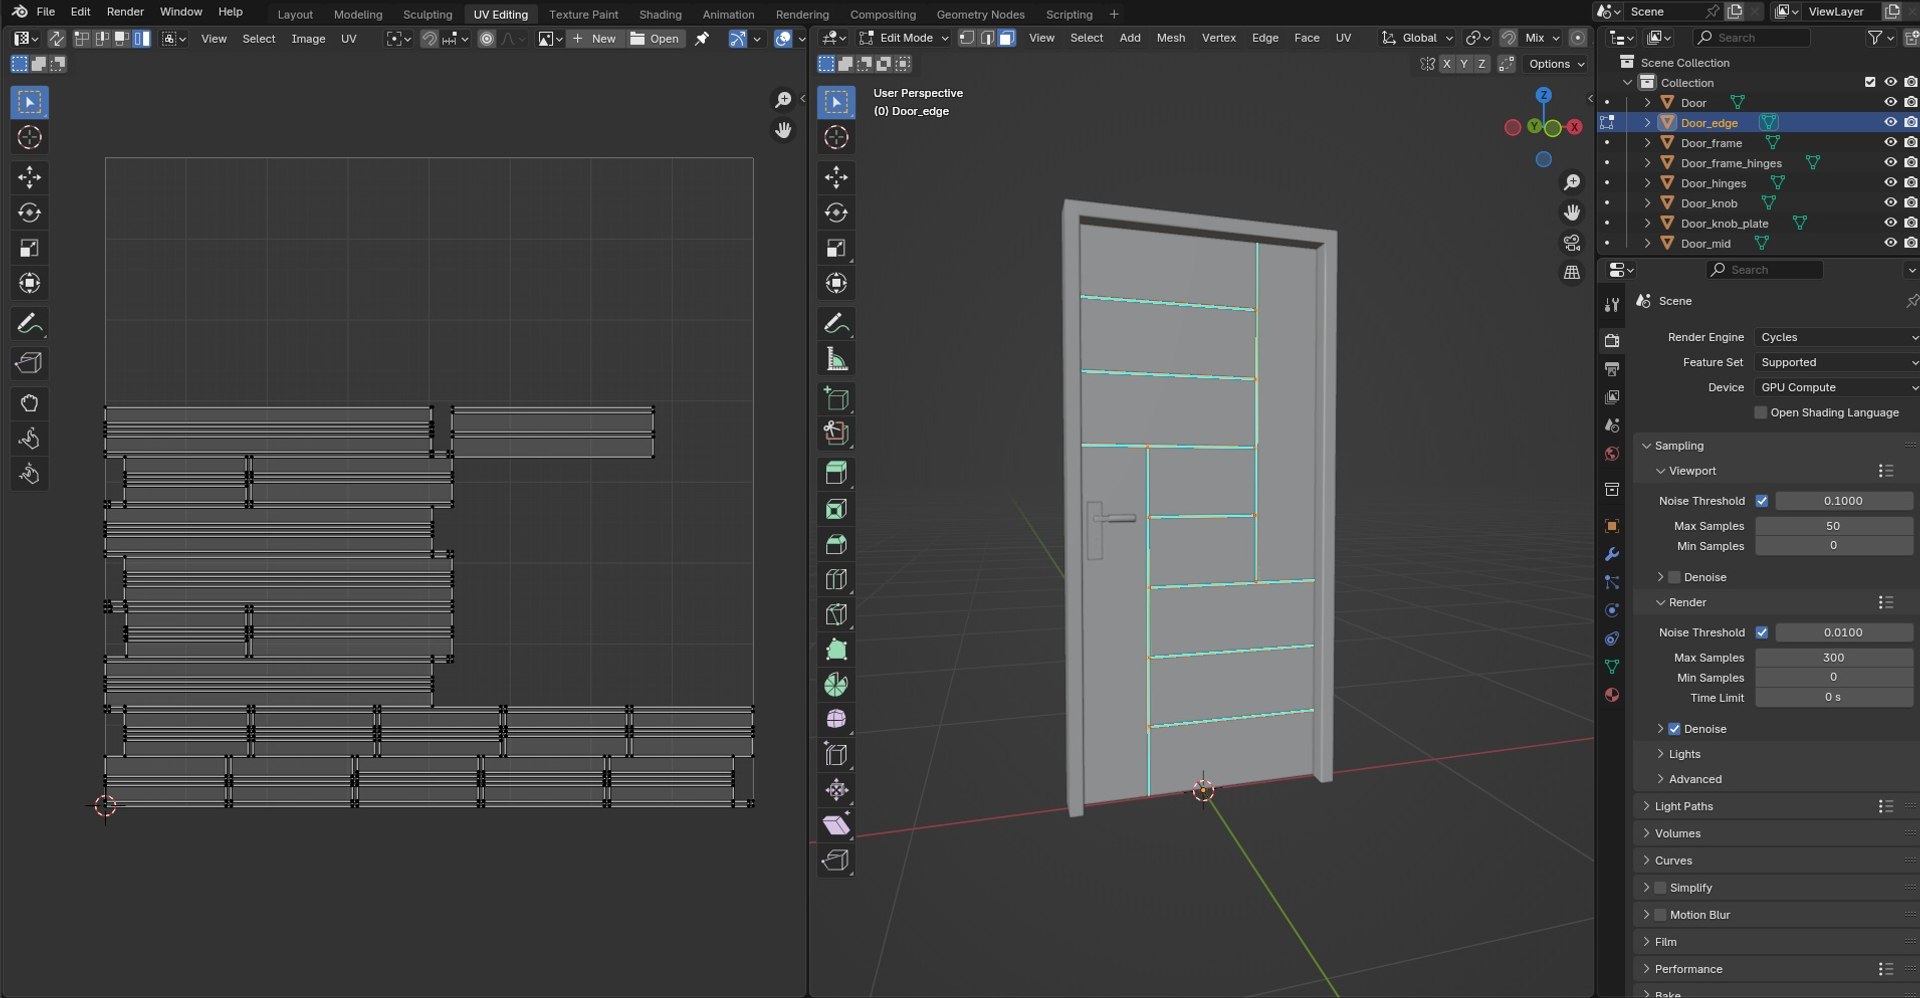Select the Measure tool in 3D viewport

tap(836, 359)
